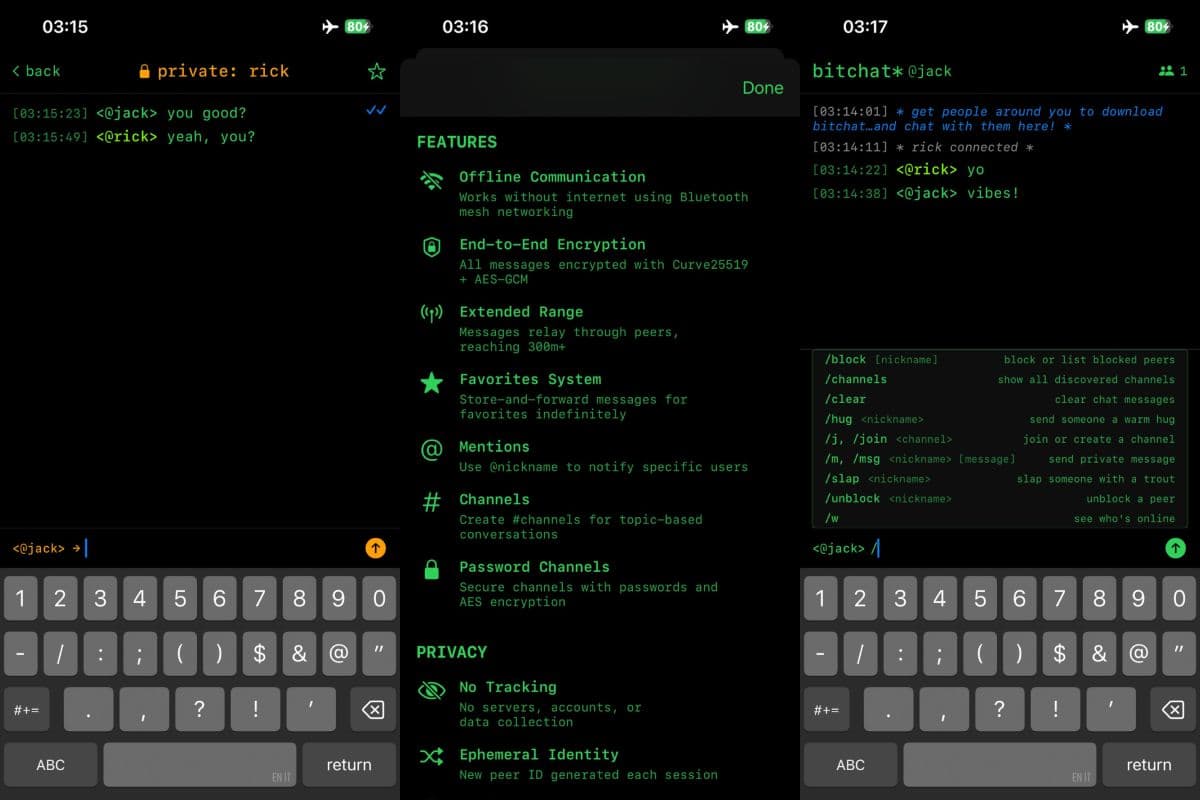This screenshot has height=800, width=1200.
Task: Tap the Done button
Action: click(x=763, y=88)
